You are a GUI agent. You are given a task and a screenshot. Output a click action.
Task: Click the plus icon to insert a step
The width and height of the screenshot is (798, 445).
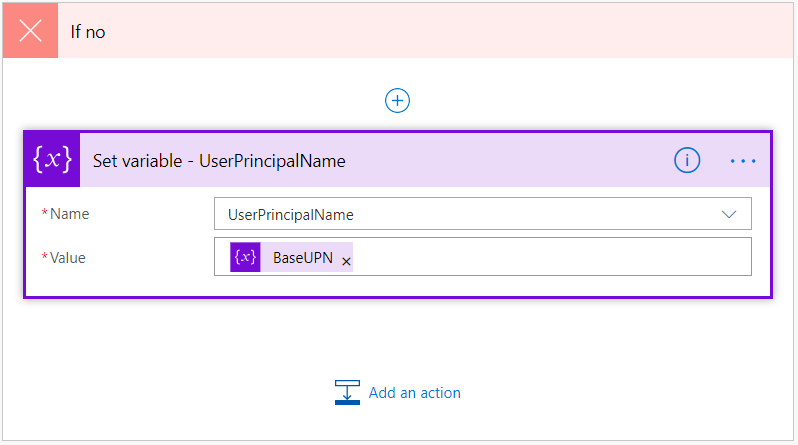(398, 101)
